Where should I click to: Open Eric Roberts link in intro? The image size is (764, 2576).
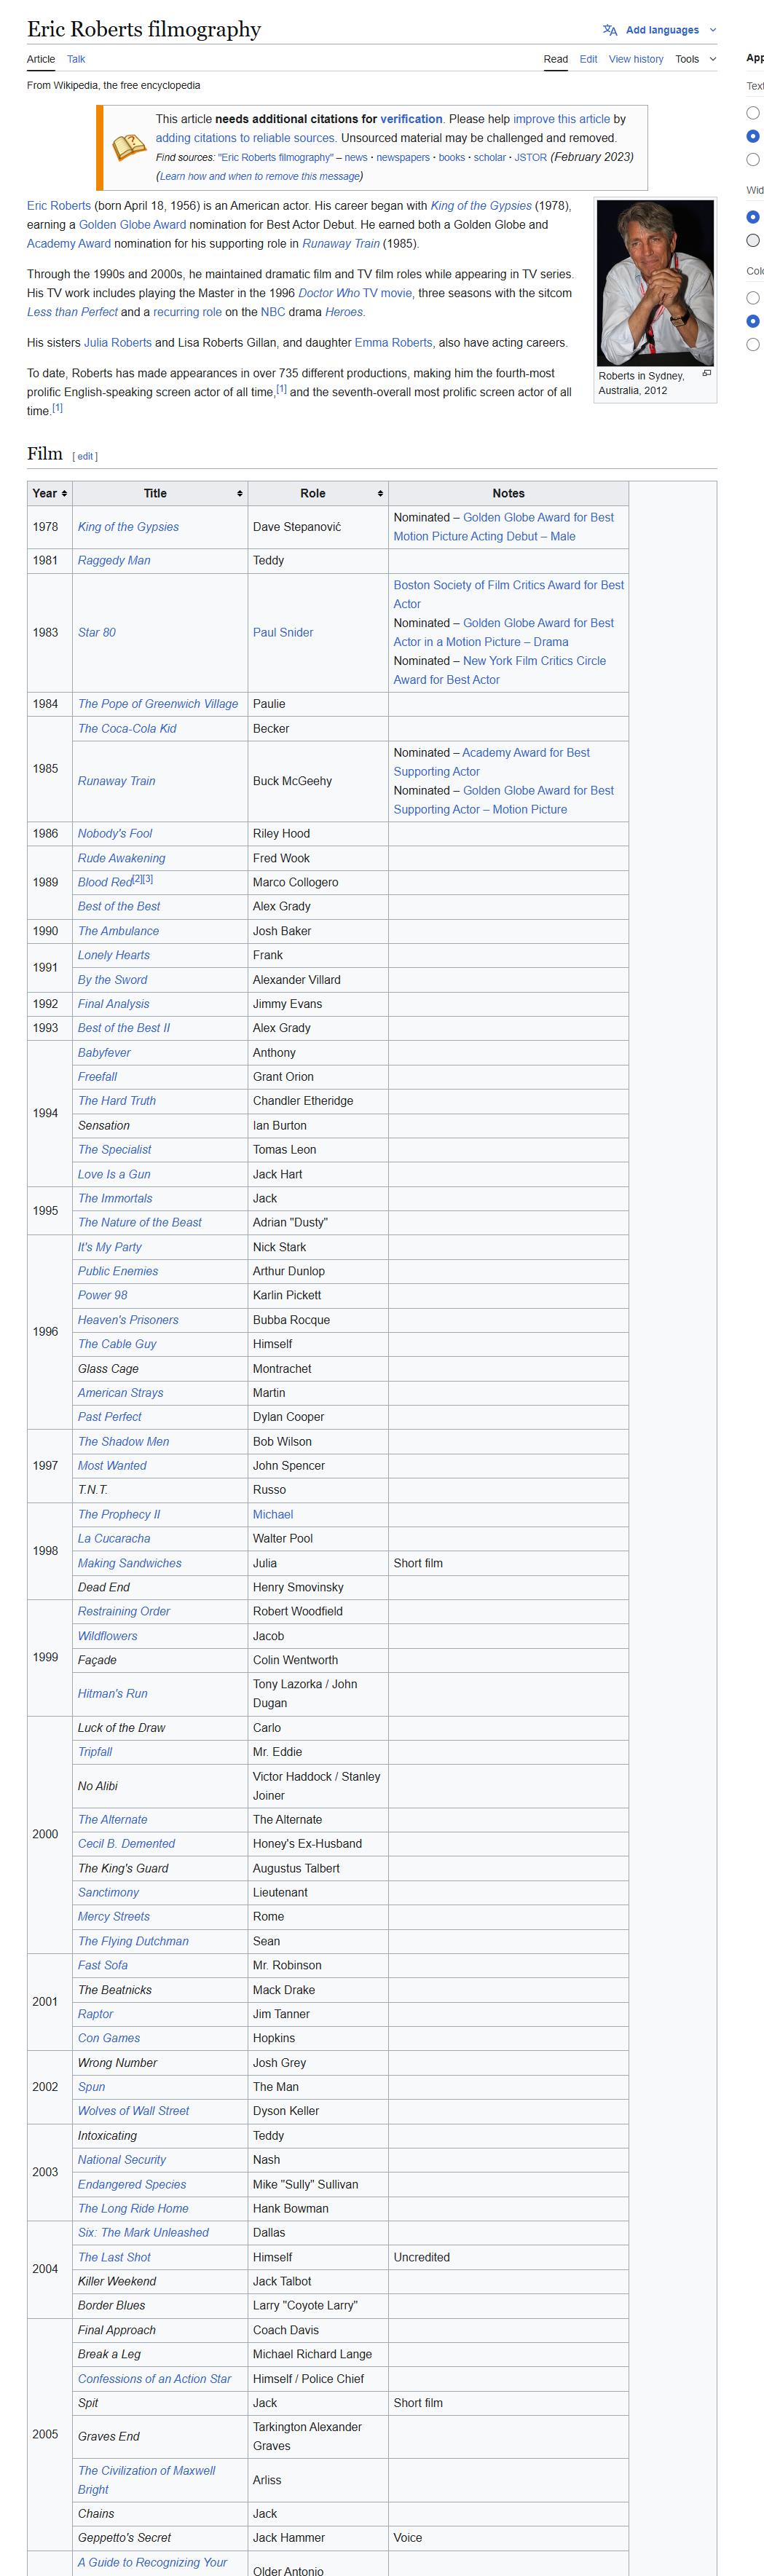[x=59, y=205]
